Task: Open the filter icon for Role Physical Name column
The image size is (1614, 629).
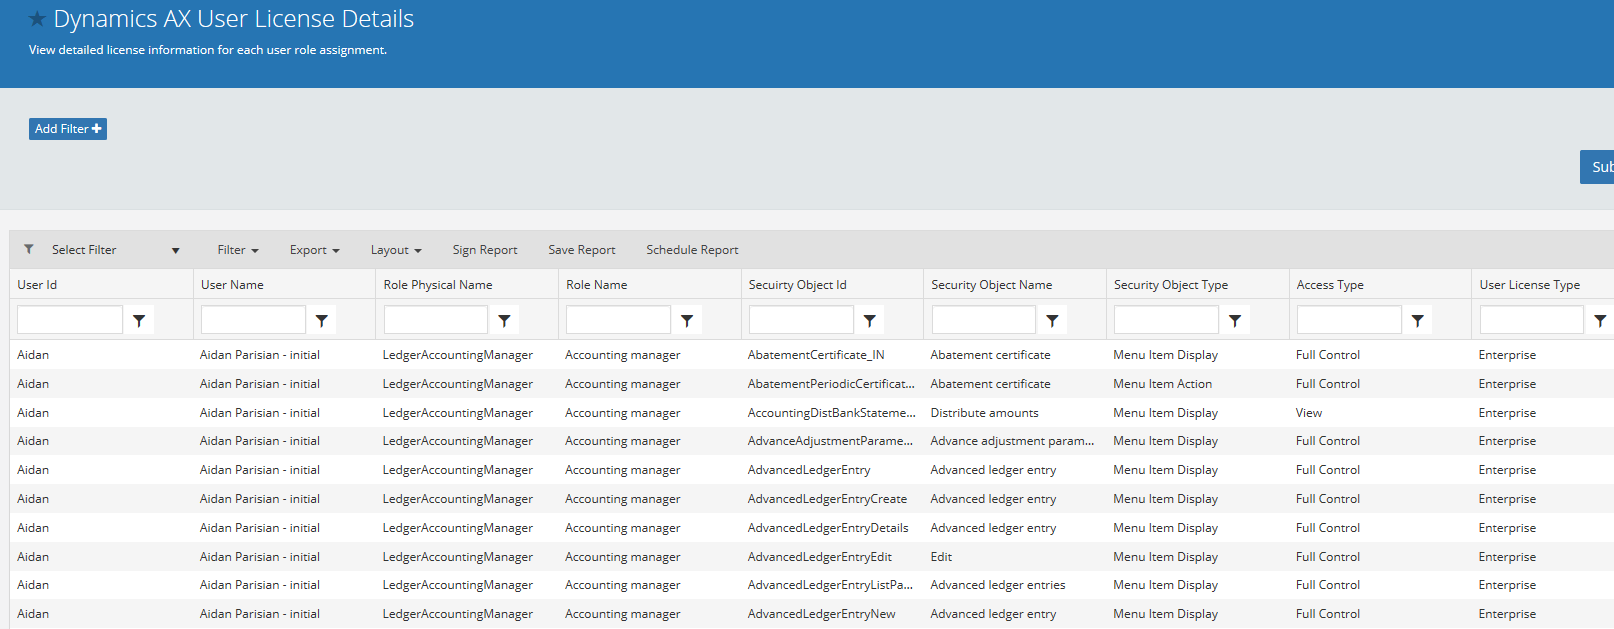Action: coord(504,320)
